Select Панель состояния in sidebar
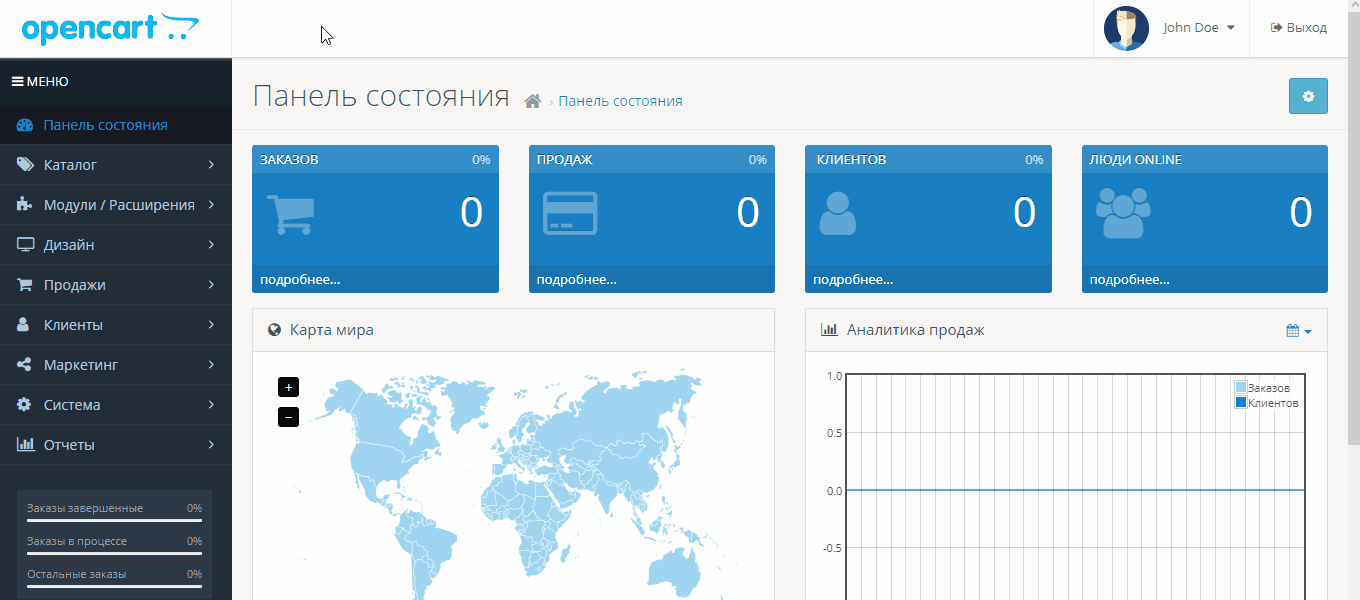The height and width of the screenshot is (600, 1360). coord(105,125)
